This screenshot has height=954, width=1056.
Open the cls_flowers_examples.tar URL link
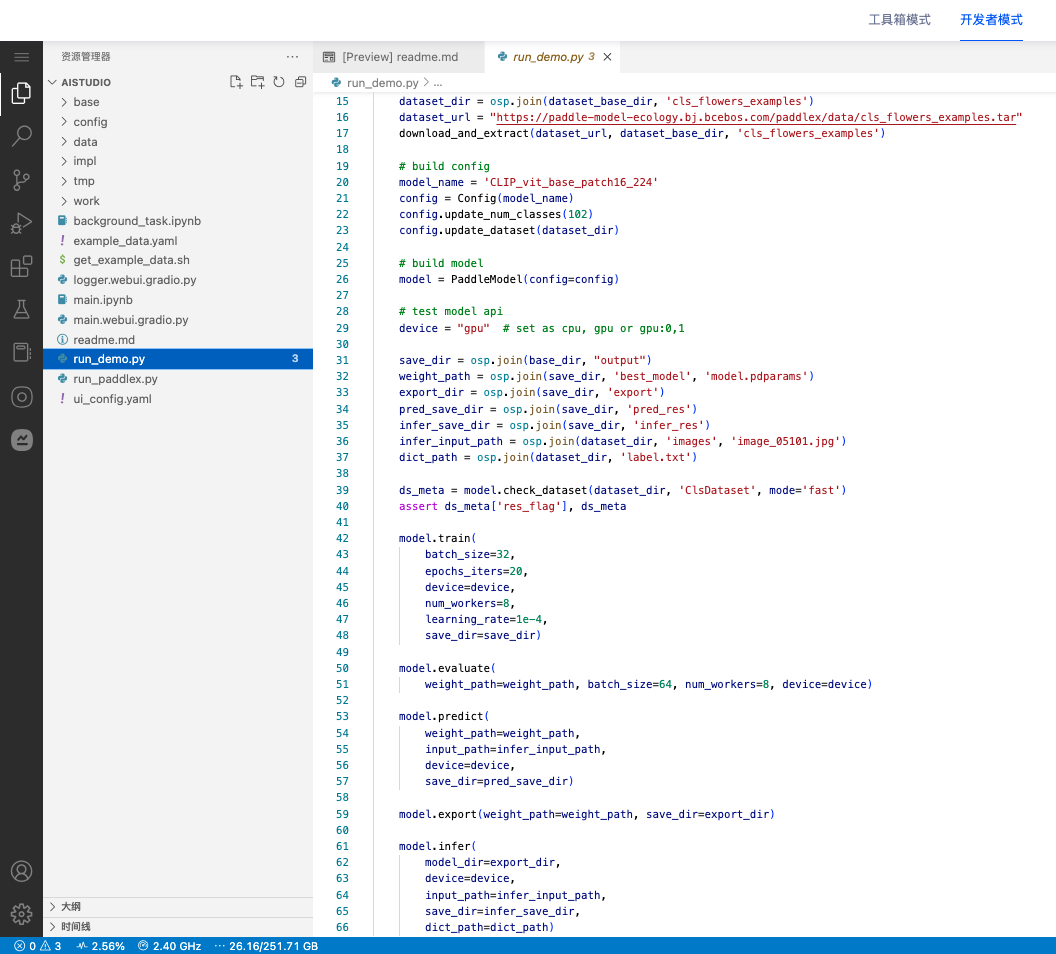[757, 117]
